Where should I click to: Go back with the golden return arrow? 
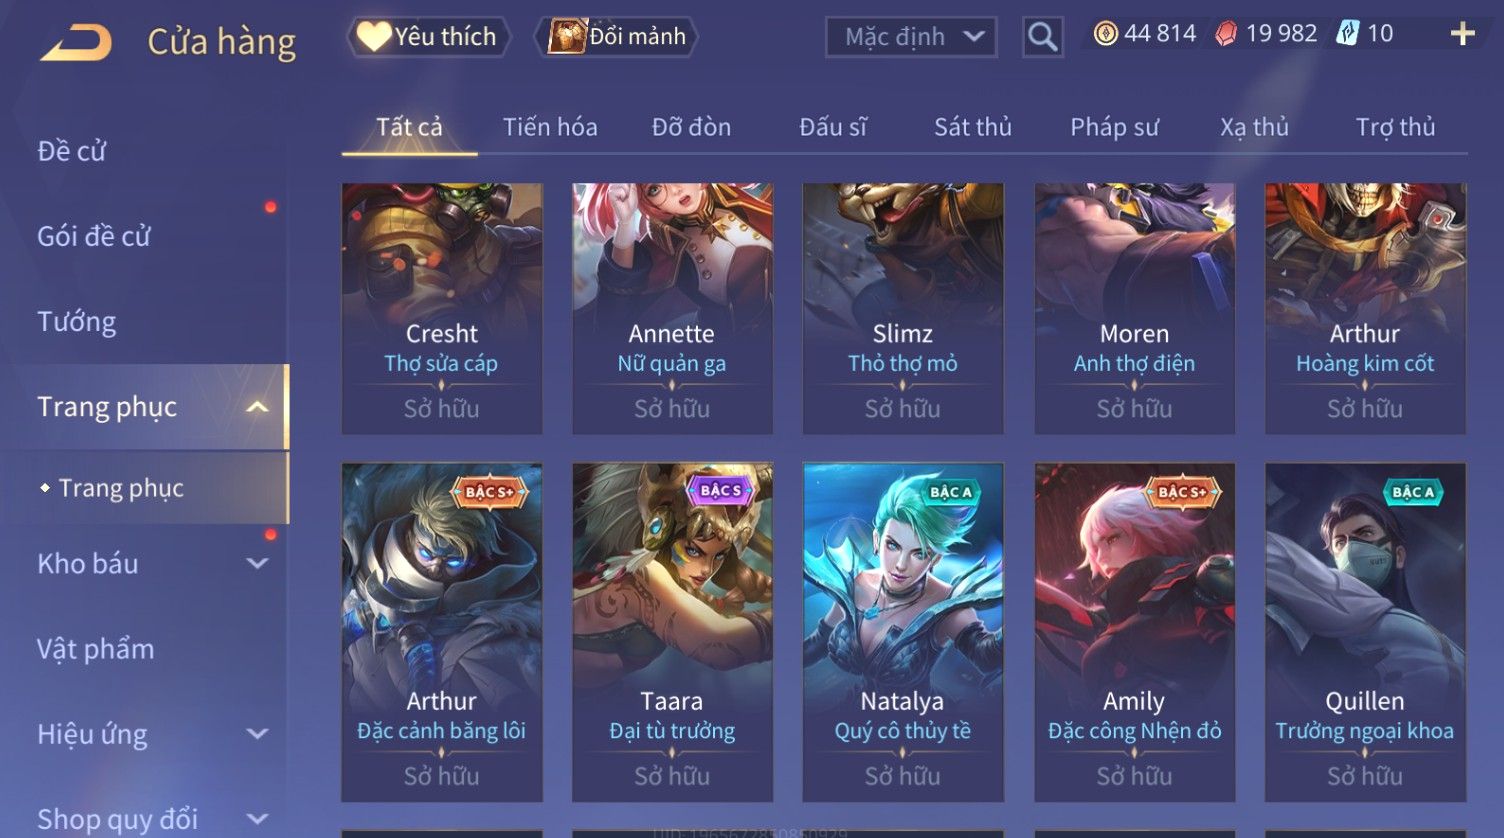76,43
